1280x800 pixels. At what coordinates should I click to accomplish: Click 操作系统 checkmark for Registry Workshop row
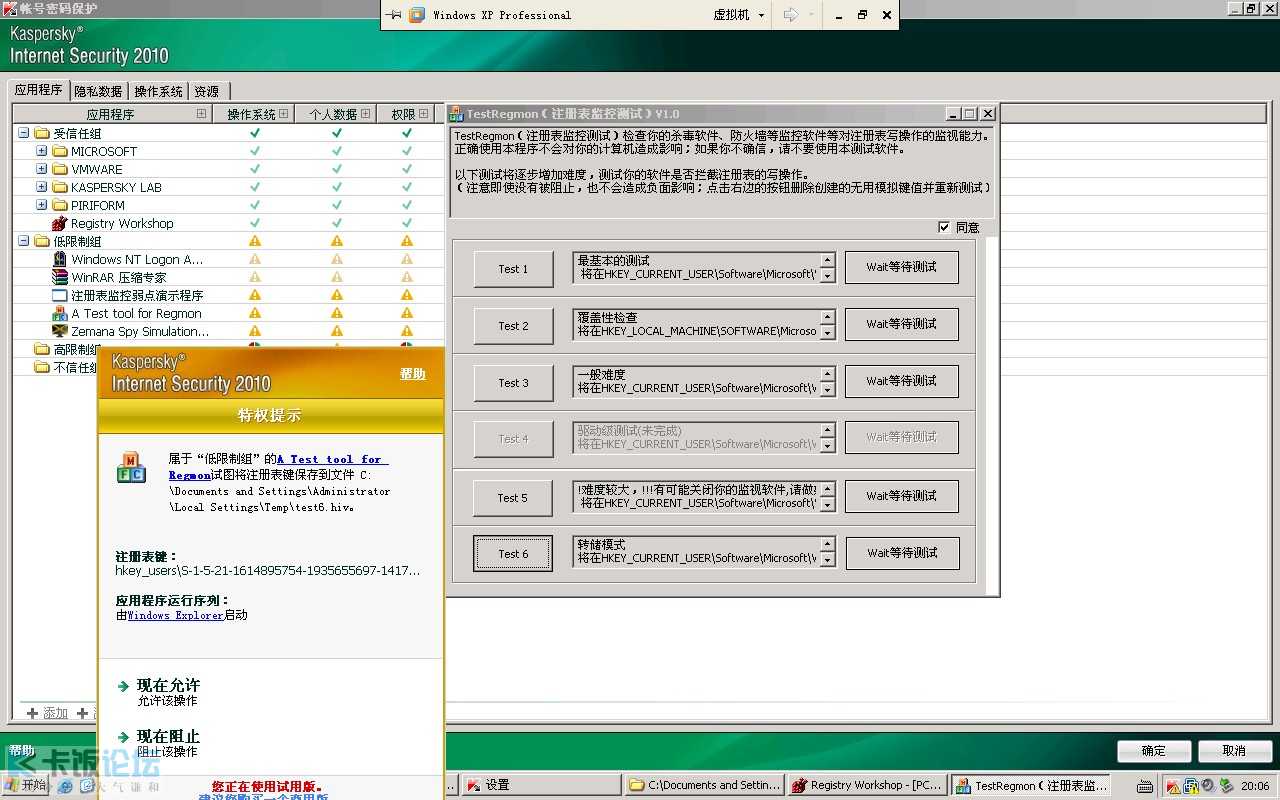254,223
